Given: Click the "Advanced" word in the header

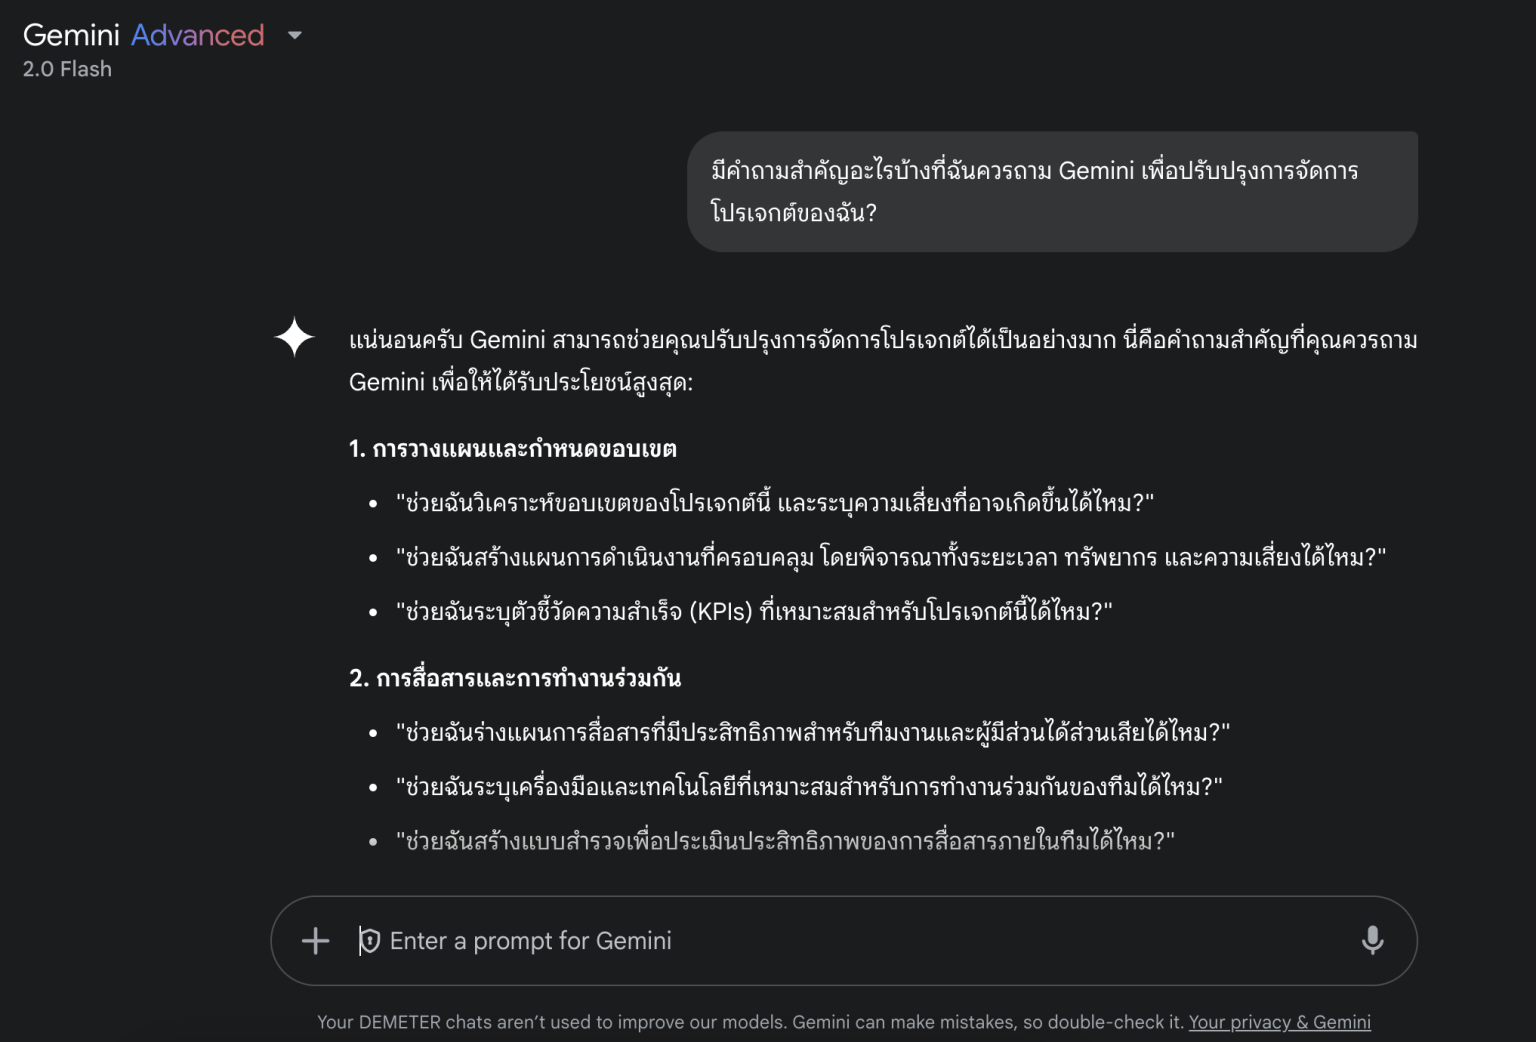Looking at the screenshot, I should click(x=198, y=35).
